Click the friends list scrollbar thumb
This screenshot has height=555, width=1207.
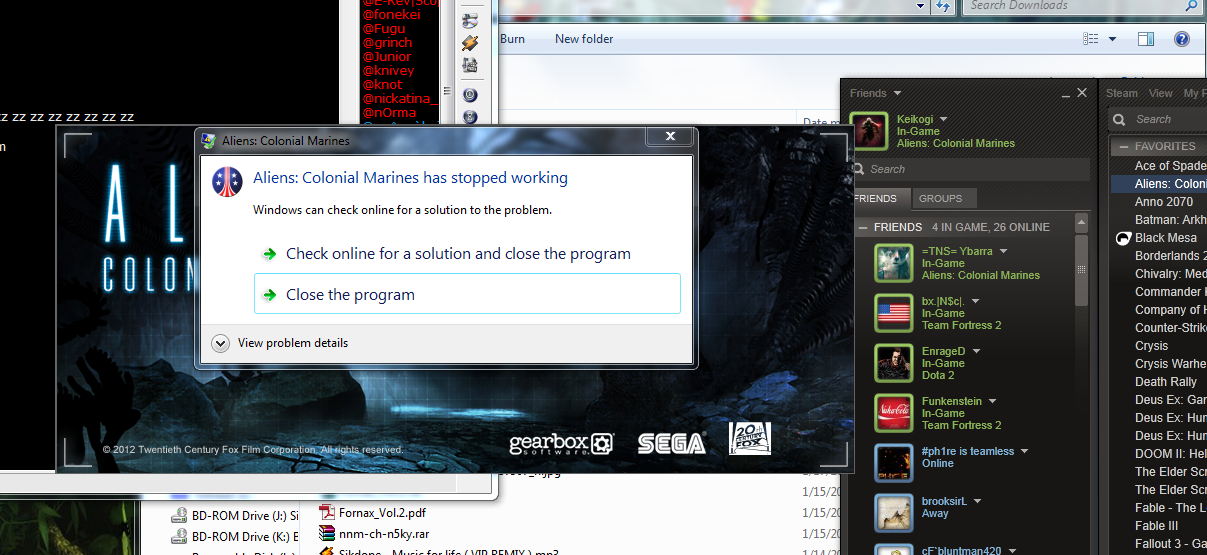1081,270
